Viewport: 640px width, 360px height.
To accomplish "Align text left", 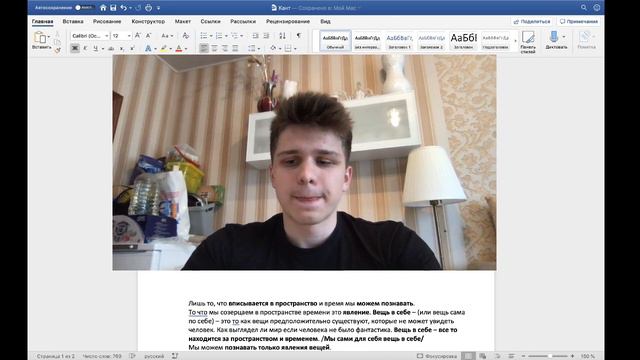I will 204,48.
